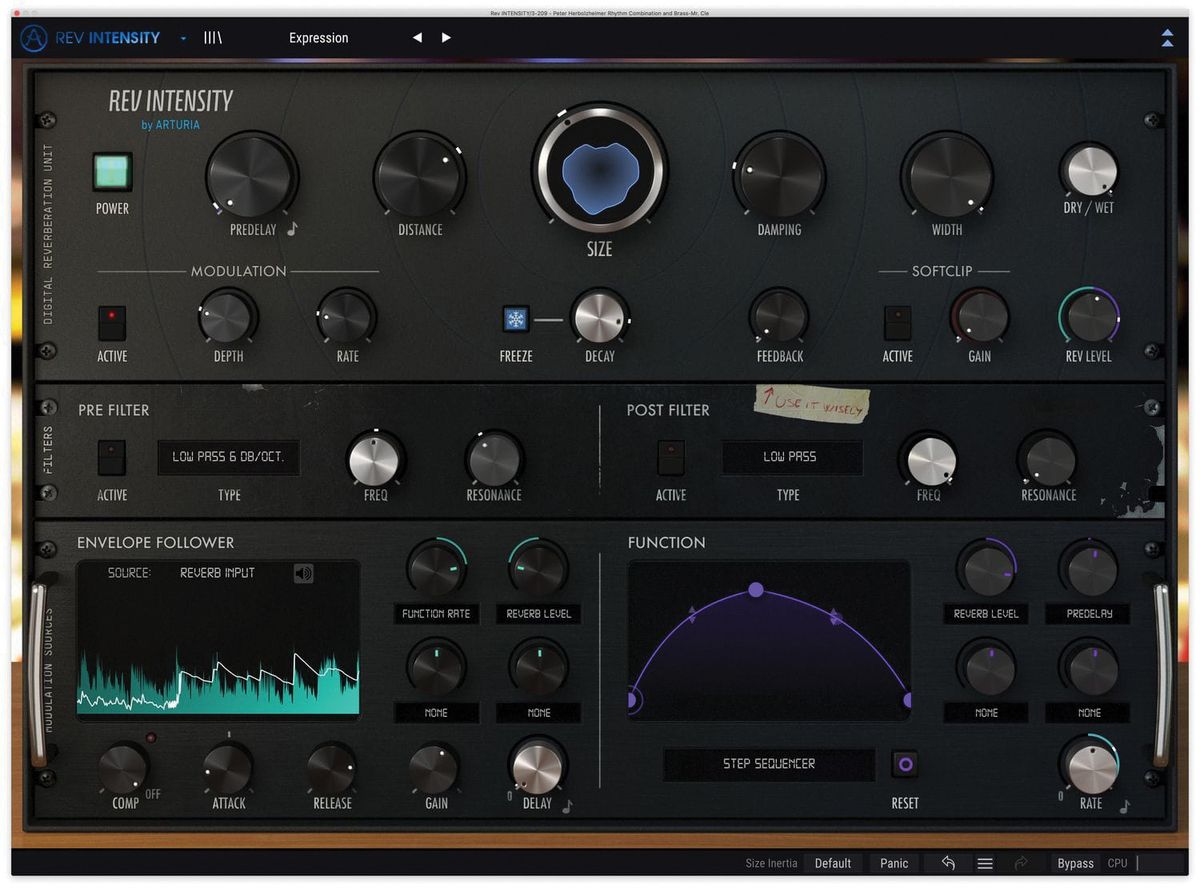Click the Expression preset name
The image size is (1200, 889).
(318, 38)
